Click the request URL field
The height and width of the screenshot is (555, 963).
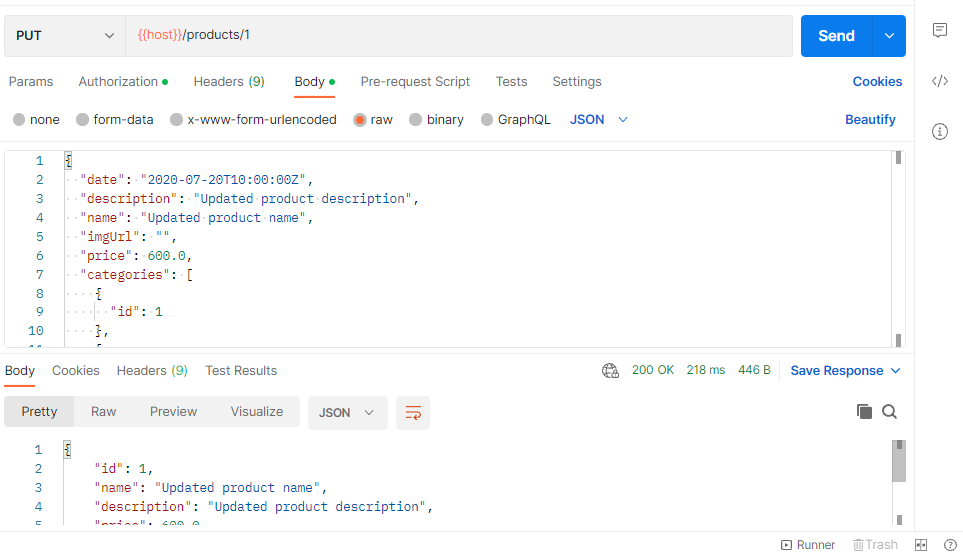(x=459, y=36)
